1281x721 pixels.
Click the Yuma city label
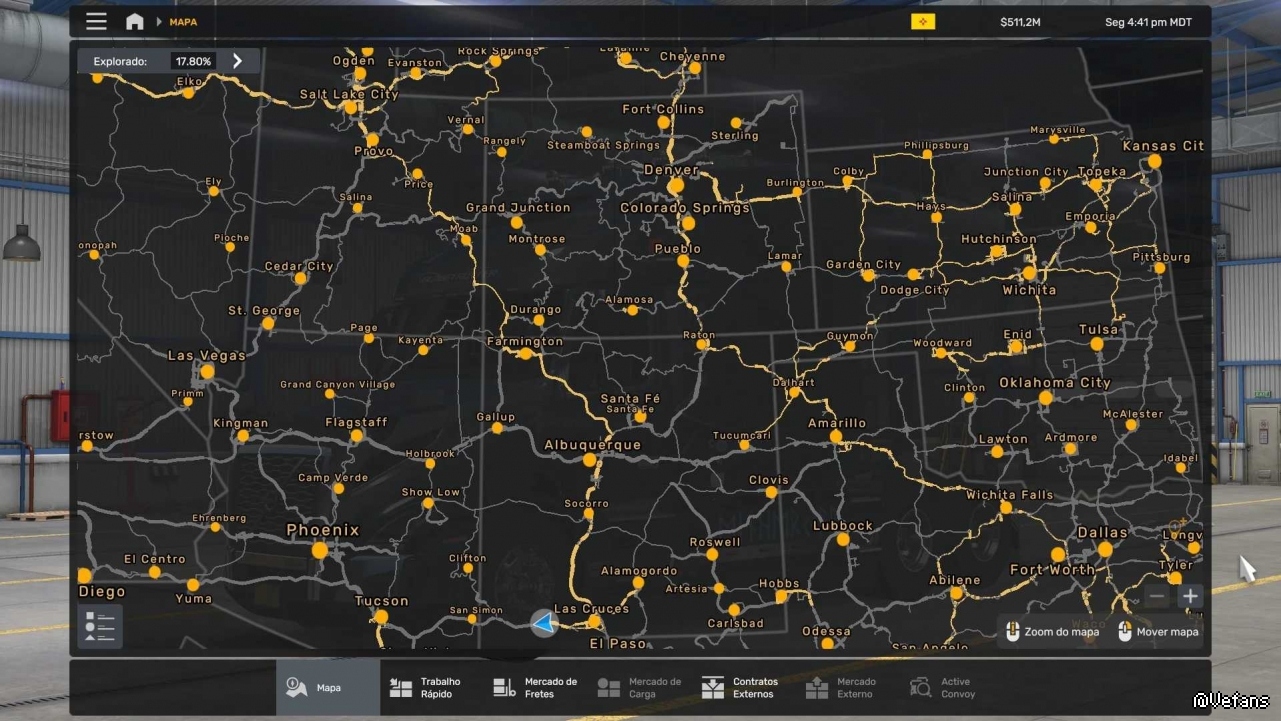click(194, 599)
